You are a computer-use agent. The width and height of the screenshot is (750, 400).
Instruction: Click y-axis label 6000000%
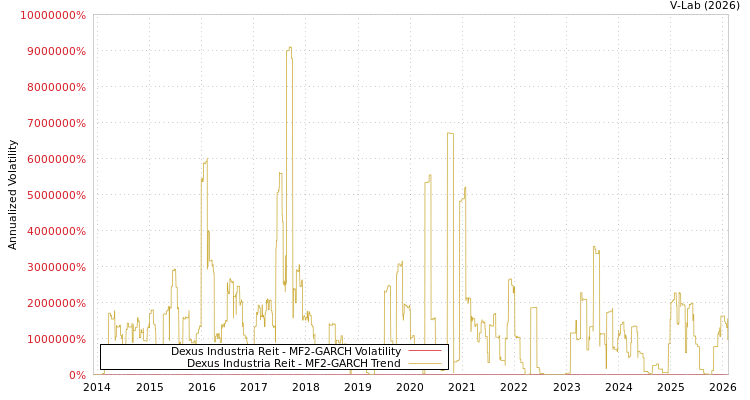56,159
